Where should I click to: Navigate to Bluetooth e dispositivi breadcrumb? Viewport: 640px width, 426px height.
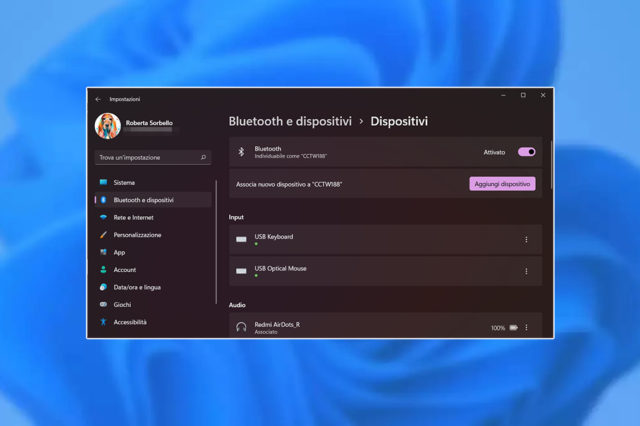(290, 122)
